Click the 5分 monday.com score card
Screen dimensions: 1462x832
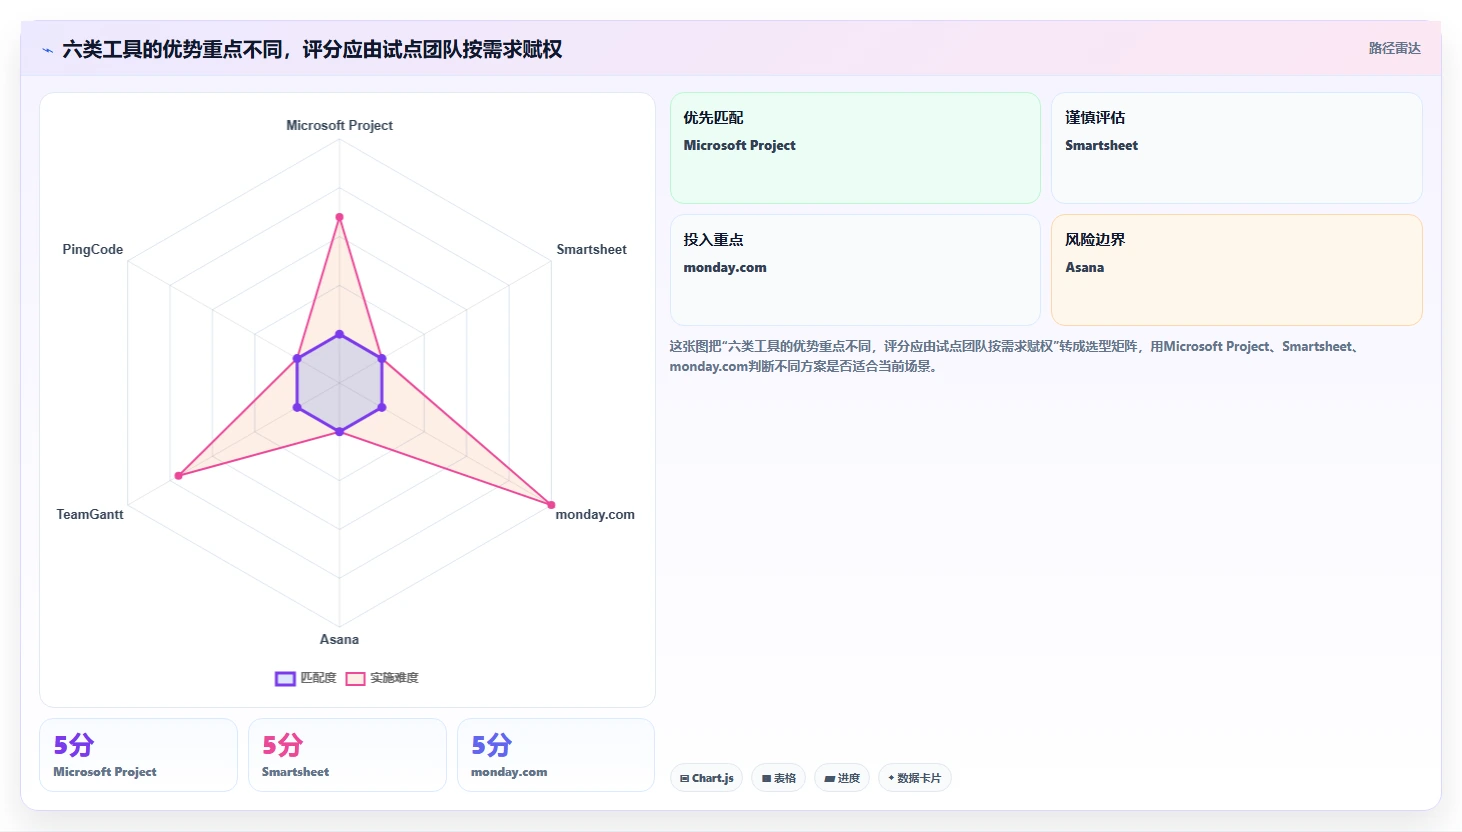[x=556, y=755]
